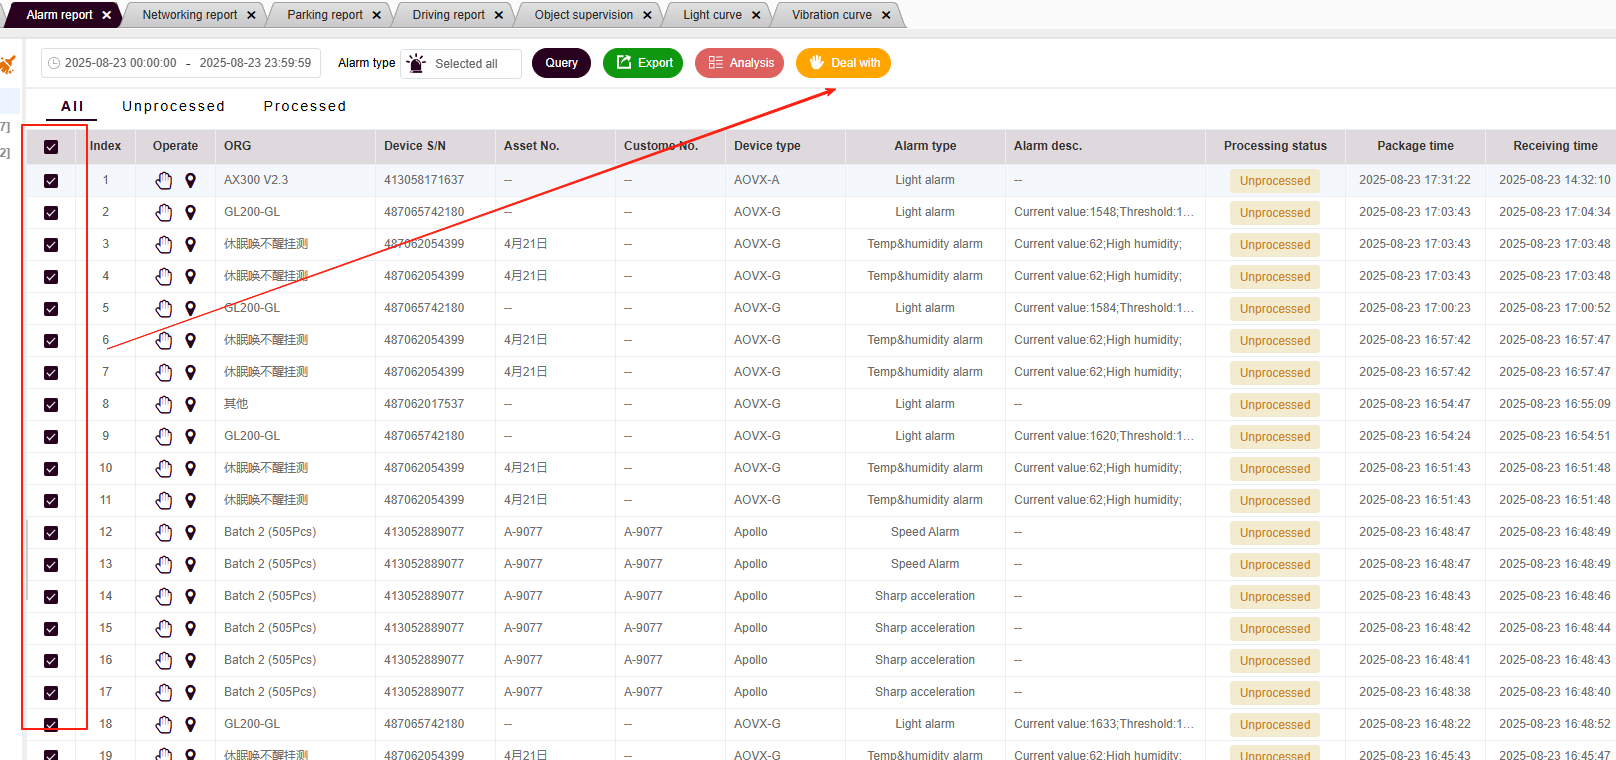Click the hand icon in row 1
This screenshot has width=1616, height=760.
click(x=164, y=181)
